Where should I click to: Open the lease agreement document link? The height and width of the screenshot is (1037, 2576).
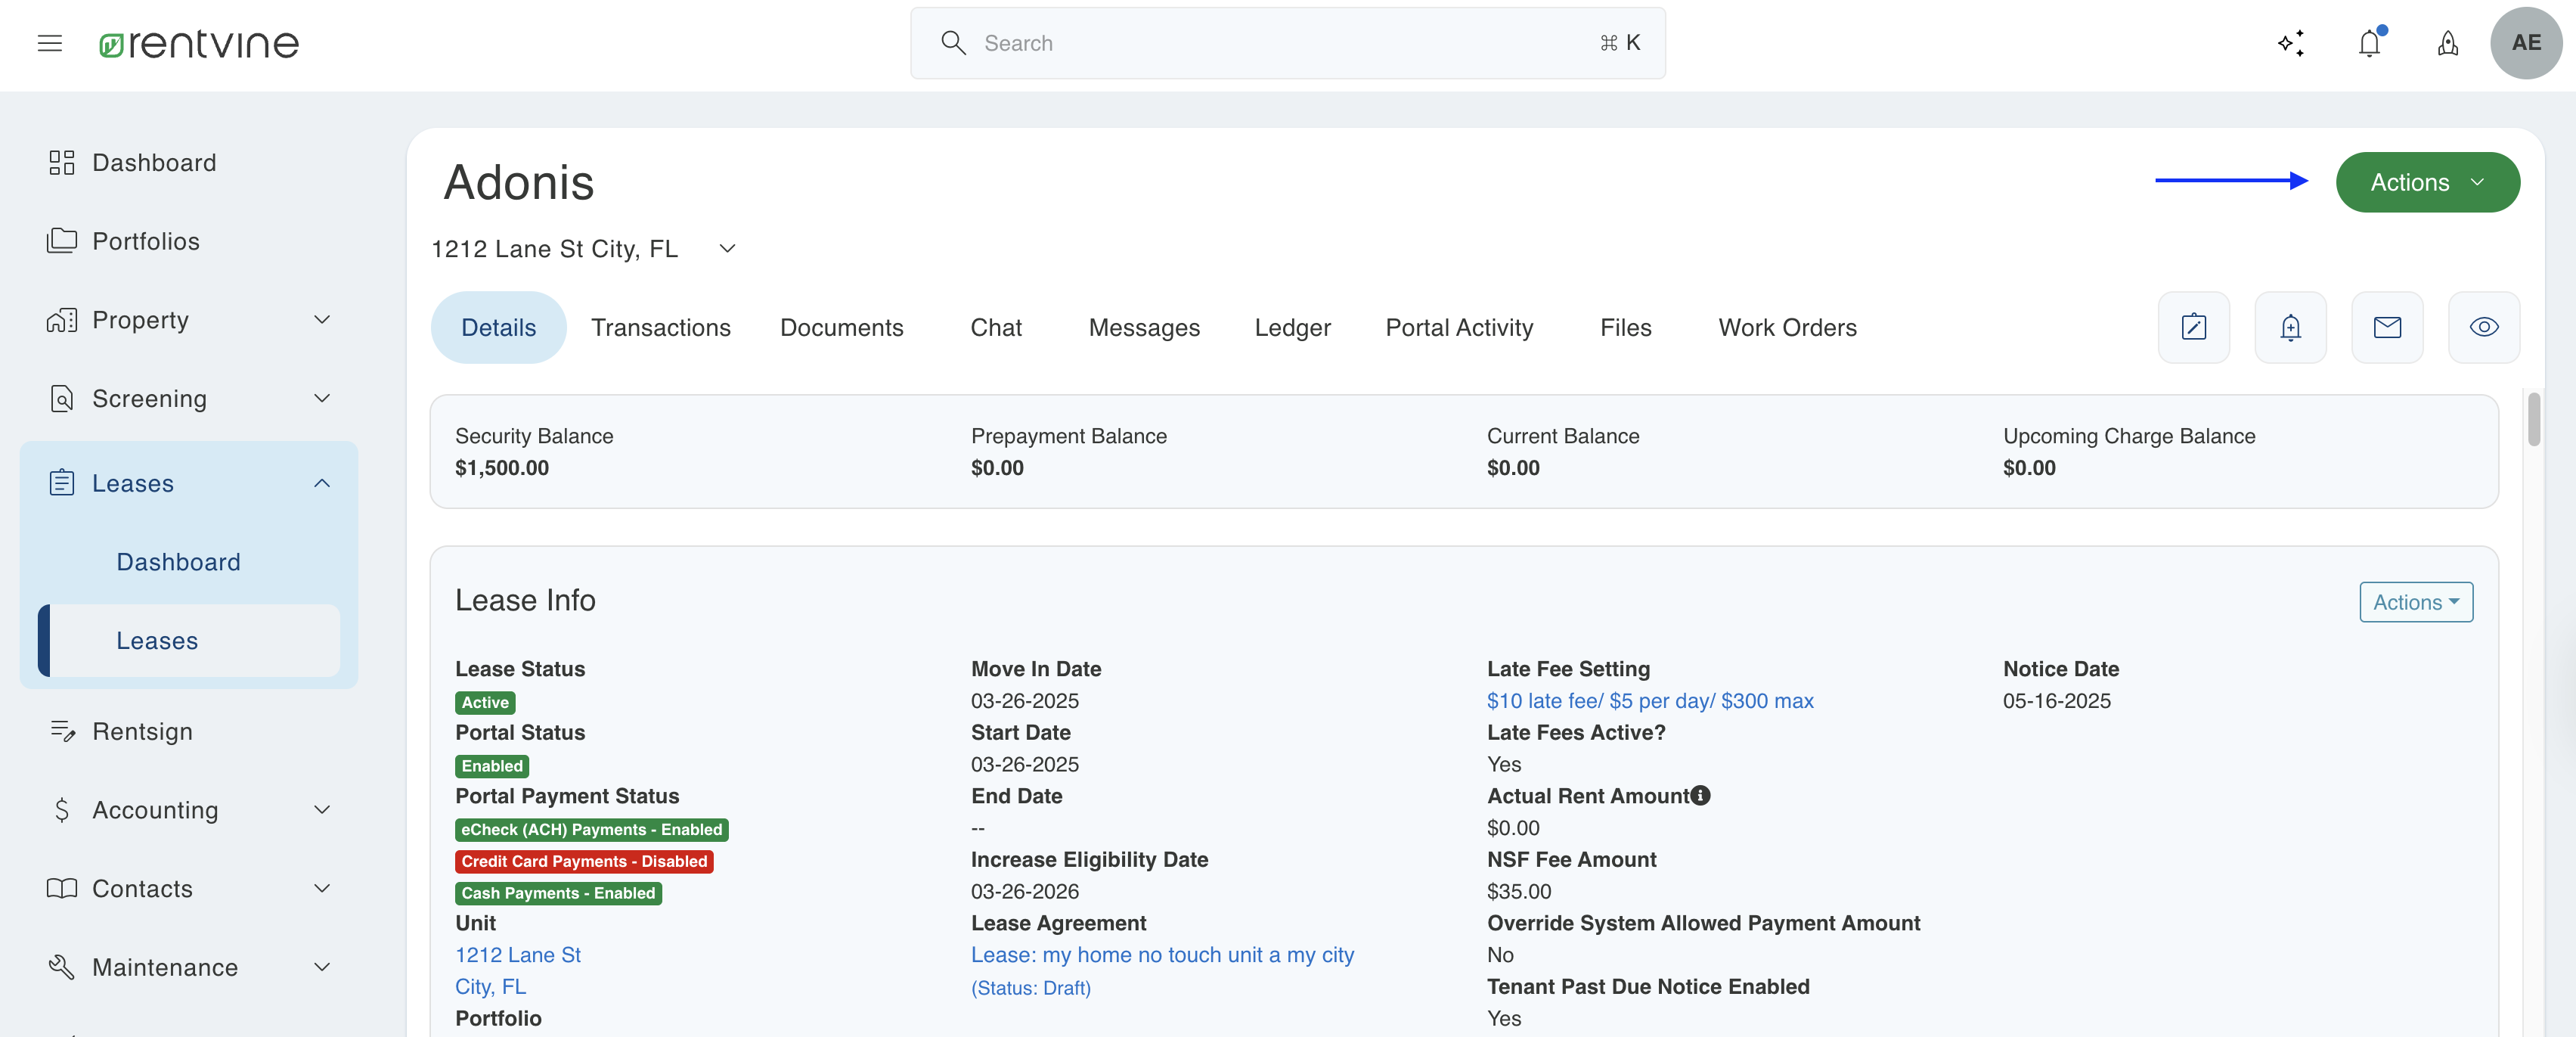click(x=1162, y=955)
